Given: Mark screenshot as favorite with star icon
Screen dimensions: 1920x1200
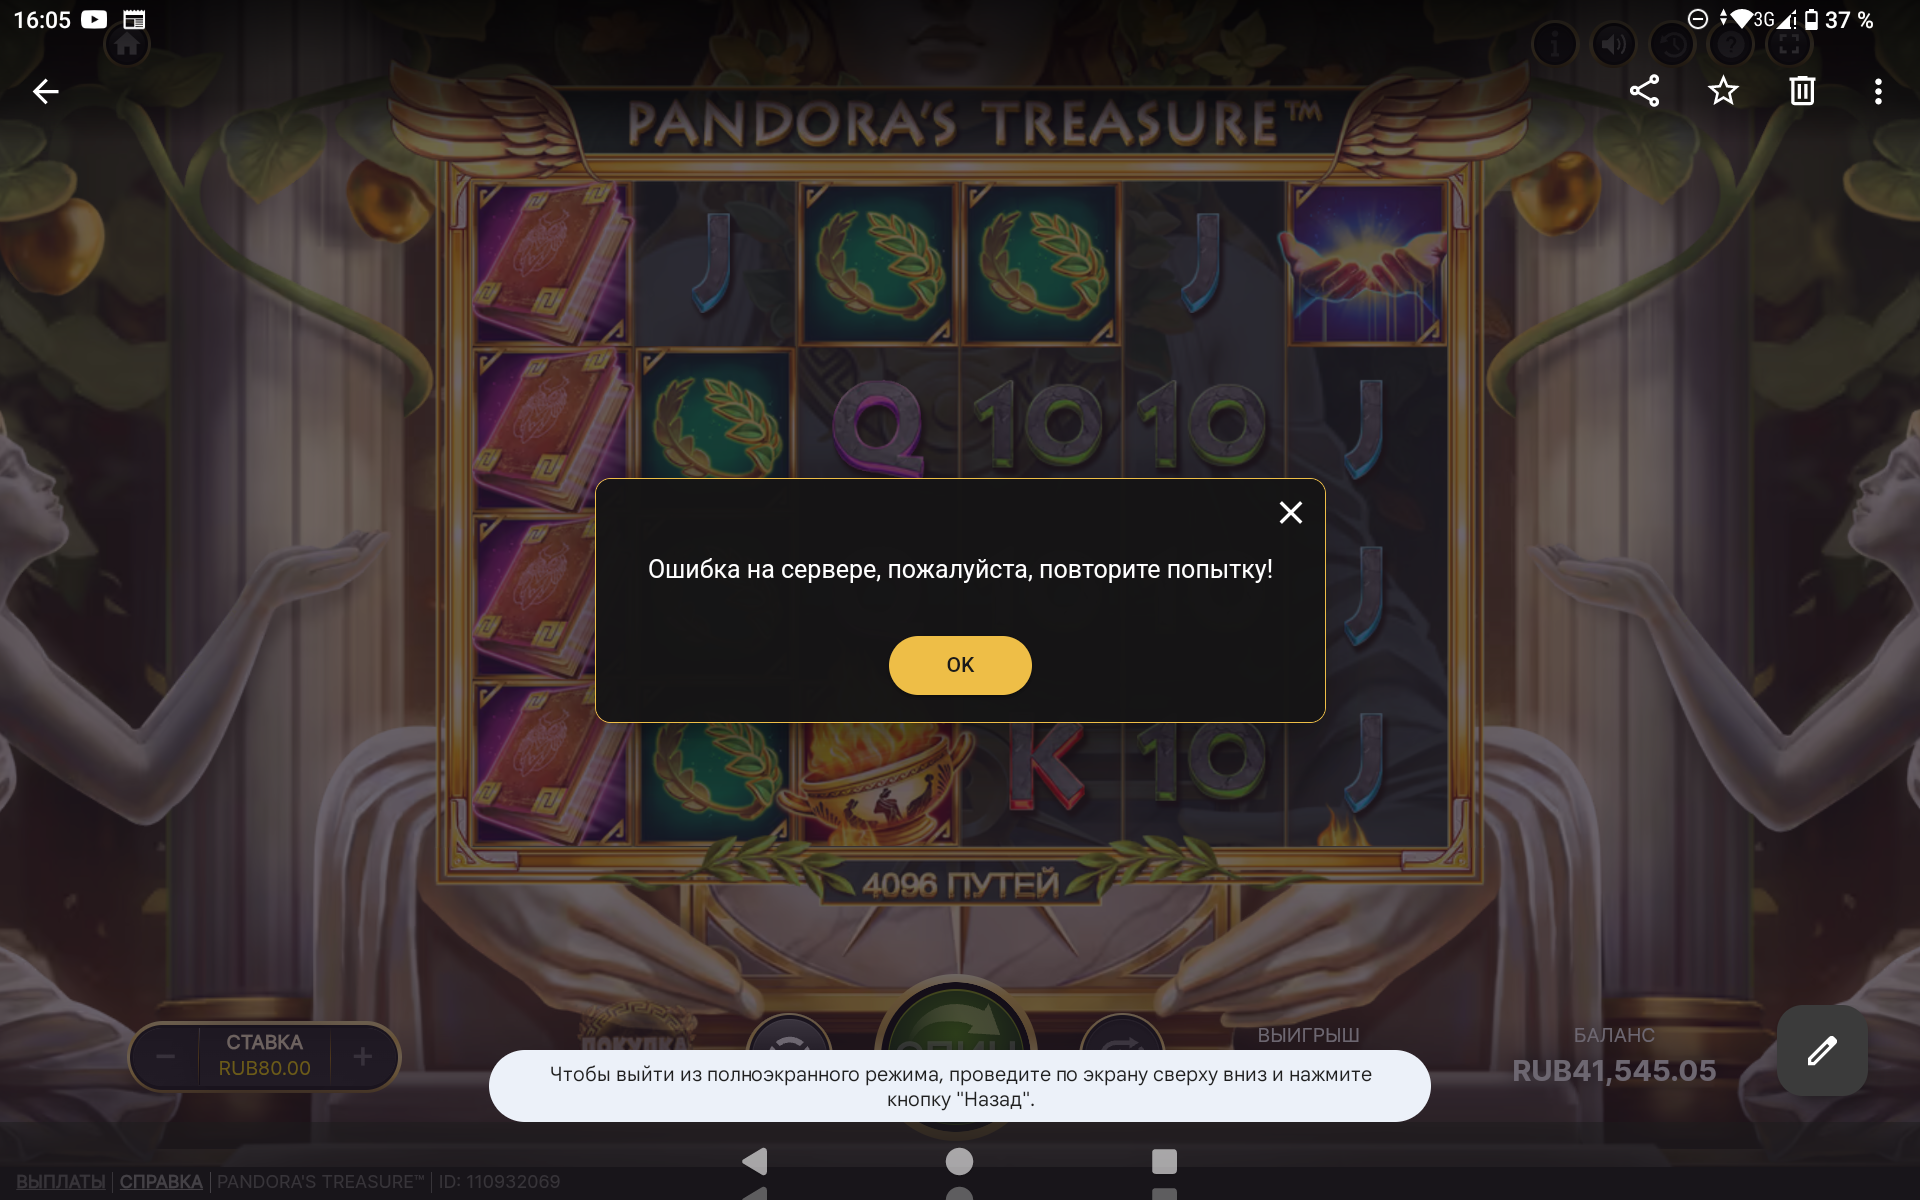Looking at the screenshot, I should [1723, 91].
